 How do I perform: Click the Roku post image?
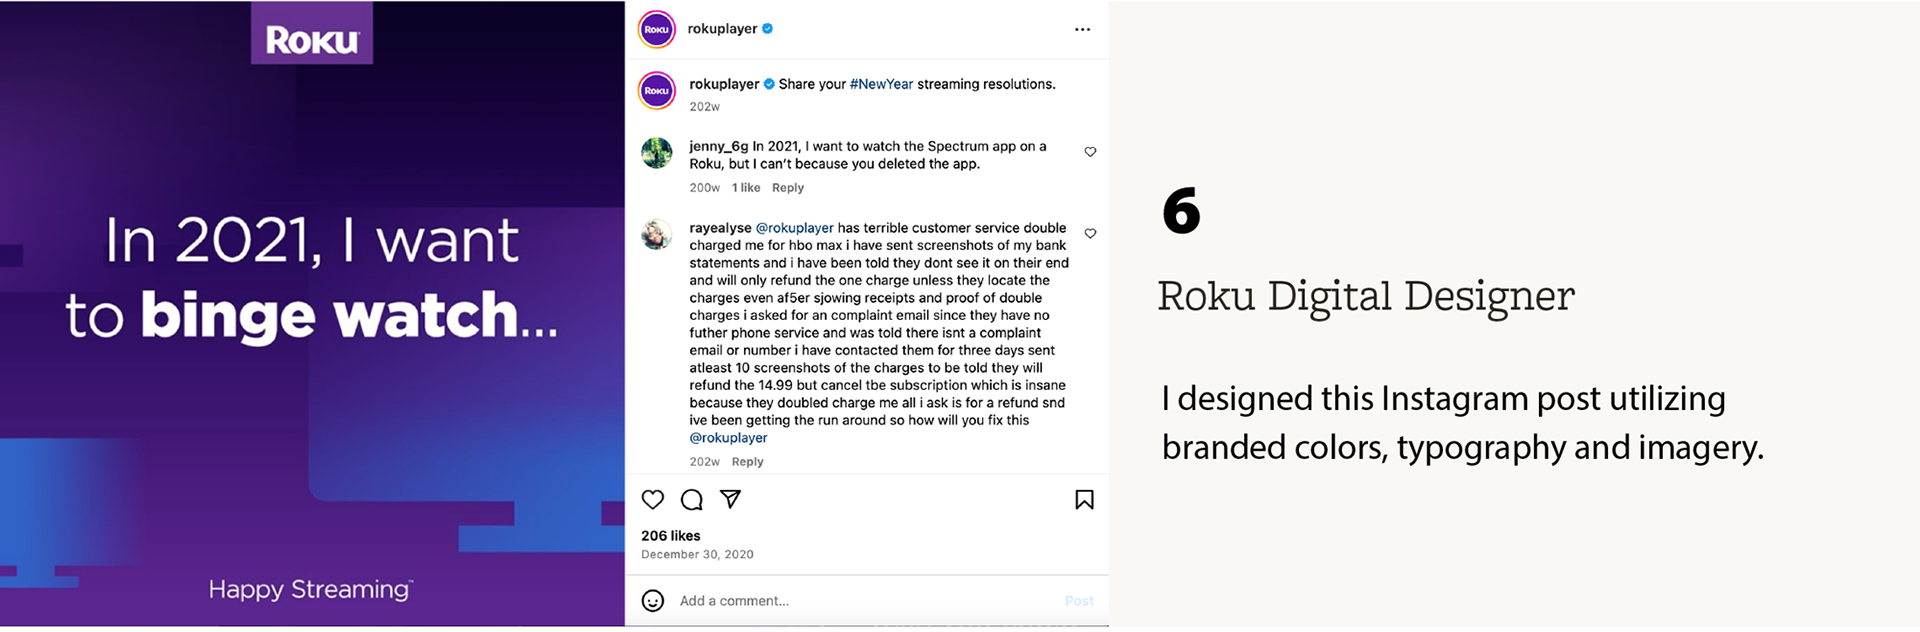click(312, 314)
